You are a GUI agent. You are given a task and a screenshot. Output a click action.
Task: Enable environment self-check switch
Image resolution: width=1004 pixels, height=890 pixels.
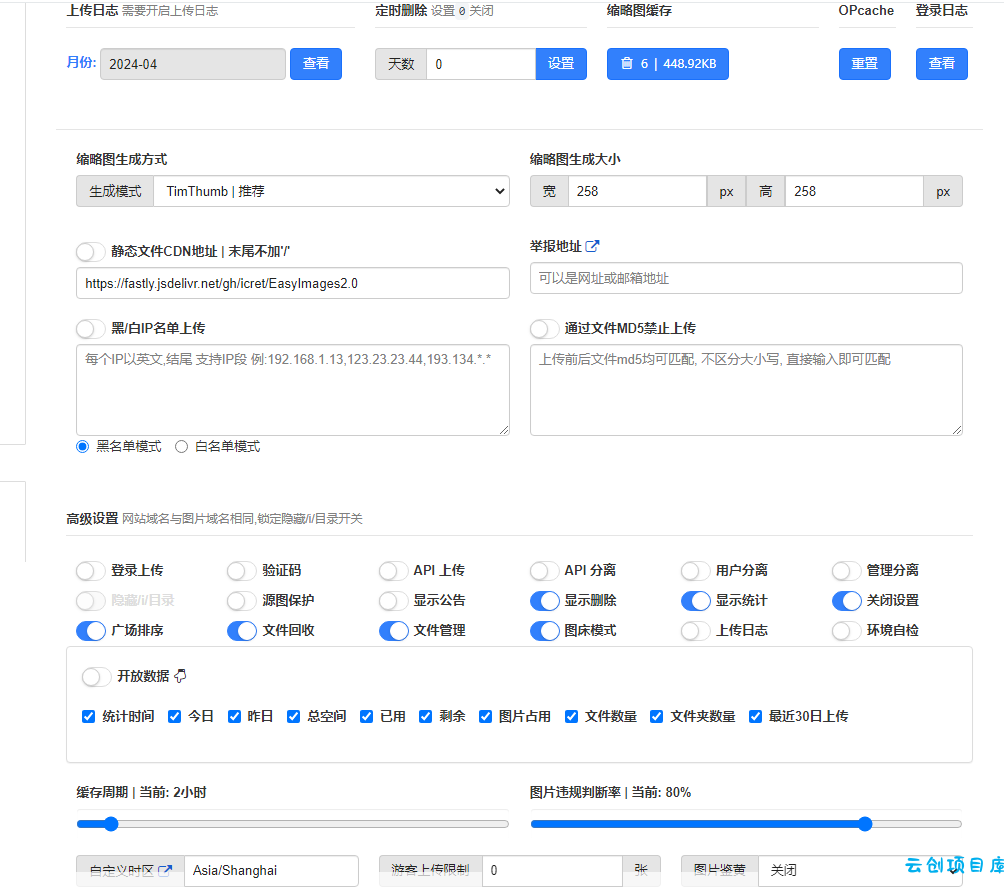pyautogui.click(x=846, y=631)
